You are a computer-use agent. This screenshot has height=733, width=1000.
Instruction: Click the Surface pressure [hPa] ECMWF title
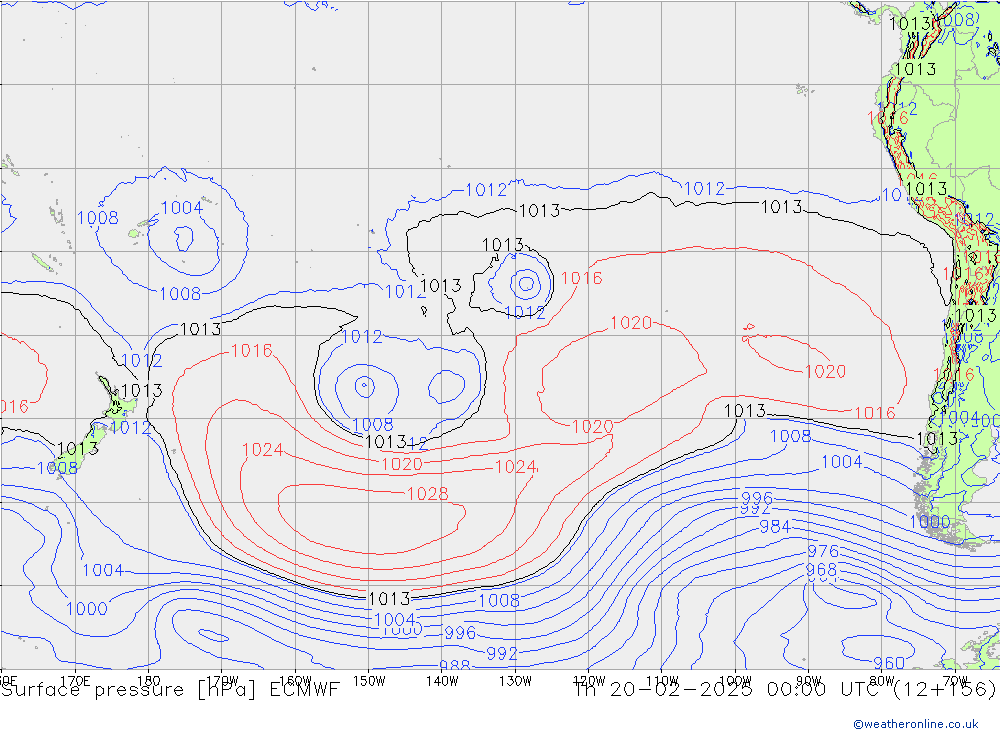pyautogui.click(x=170, y=690)
